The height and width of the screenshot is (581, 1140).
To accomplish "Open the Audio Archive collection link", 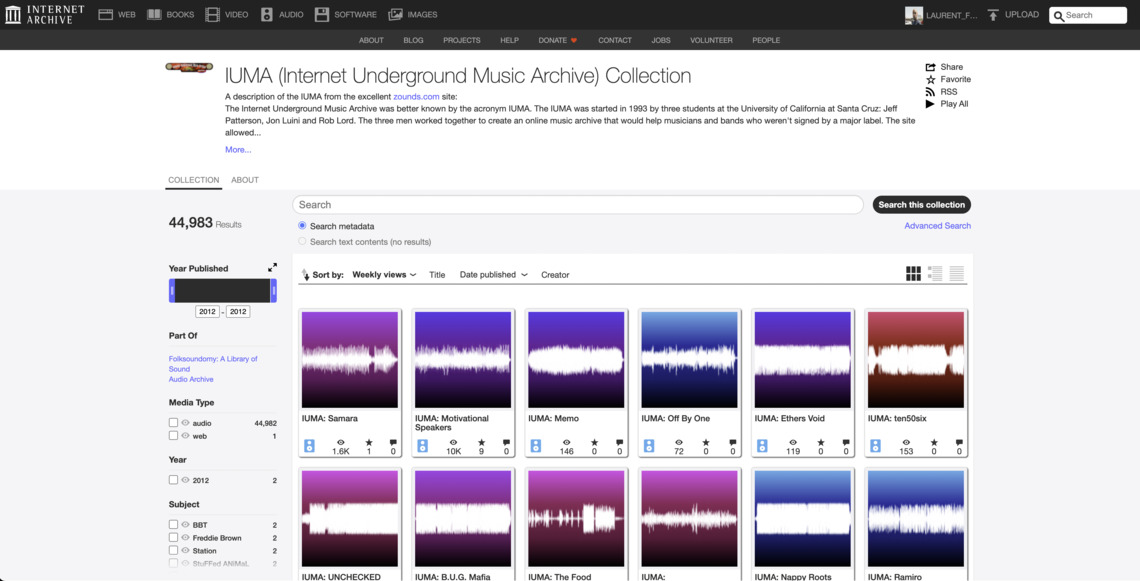I will (191, 380).
